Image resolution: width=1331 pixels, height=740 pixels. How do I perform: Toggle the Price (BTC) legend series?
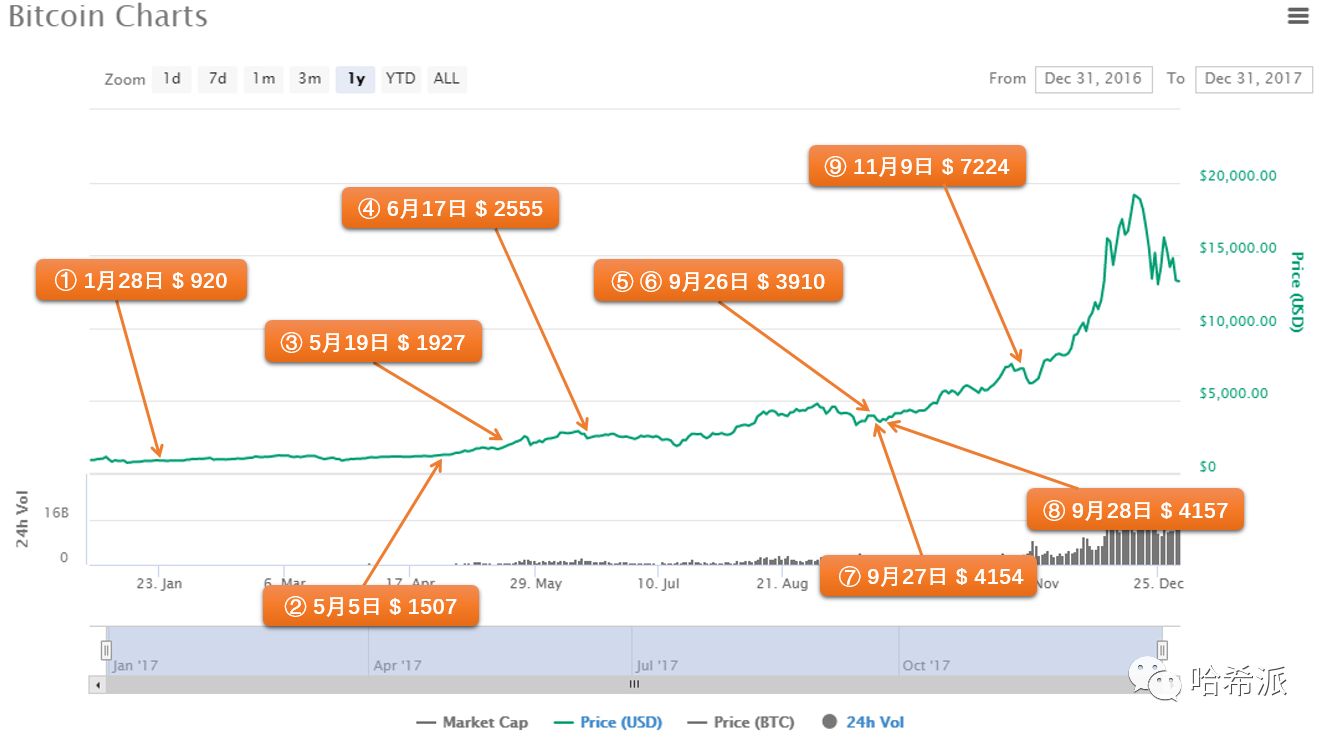click(741, 722)
